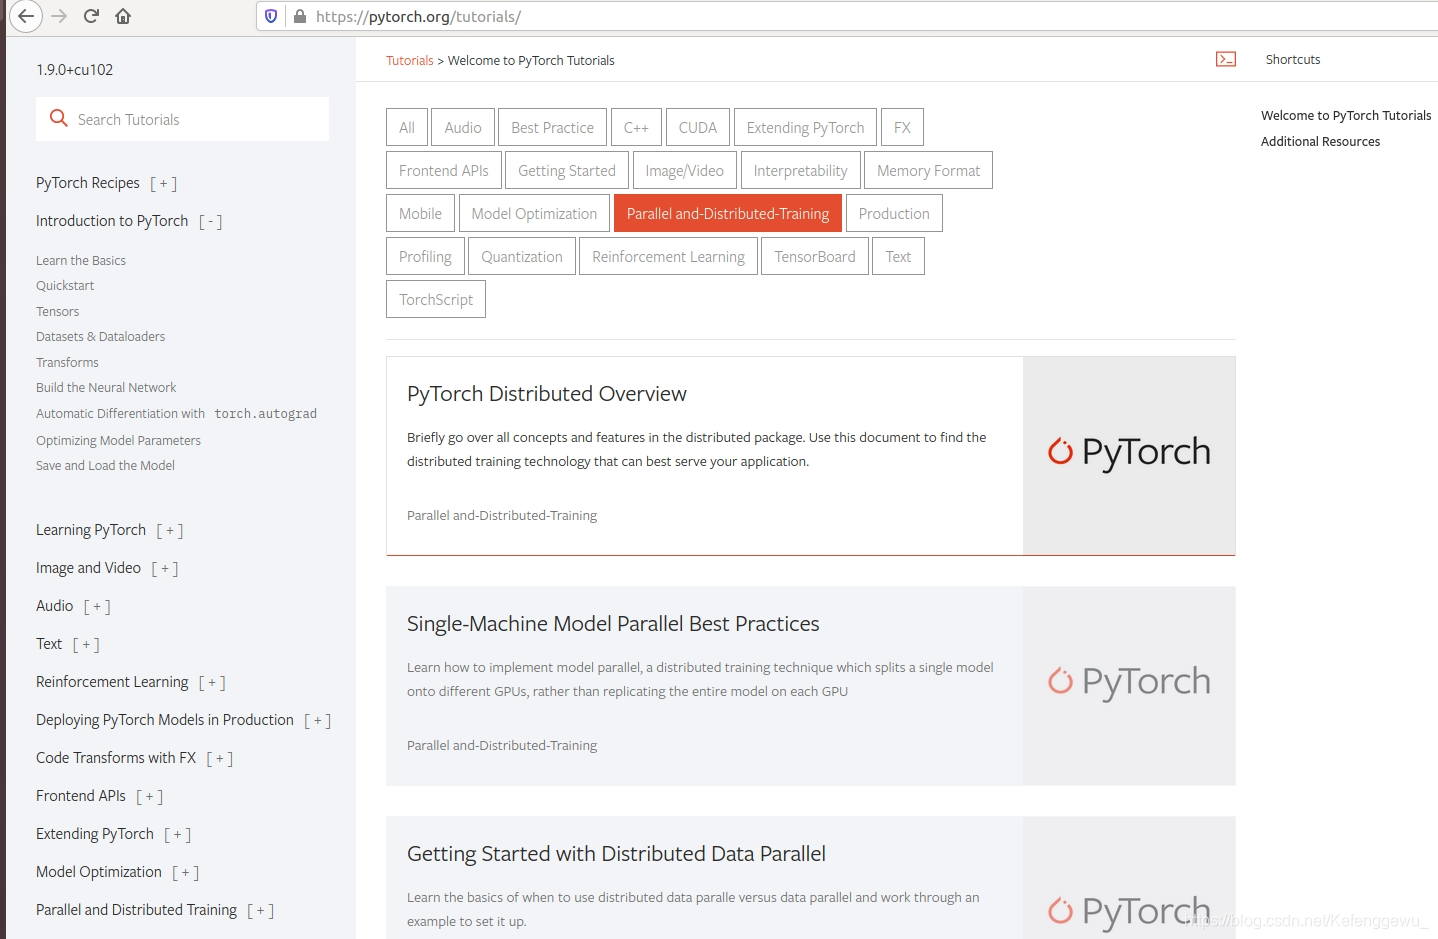
Task: Filter by Memory Format tag
Action: point(928,170)
